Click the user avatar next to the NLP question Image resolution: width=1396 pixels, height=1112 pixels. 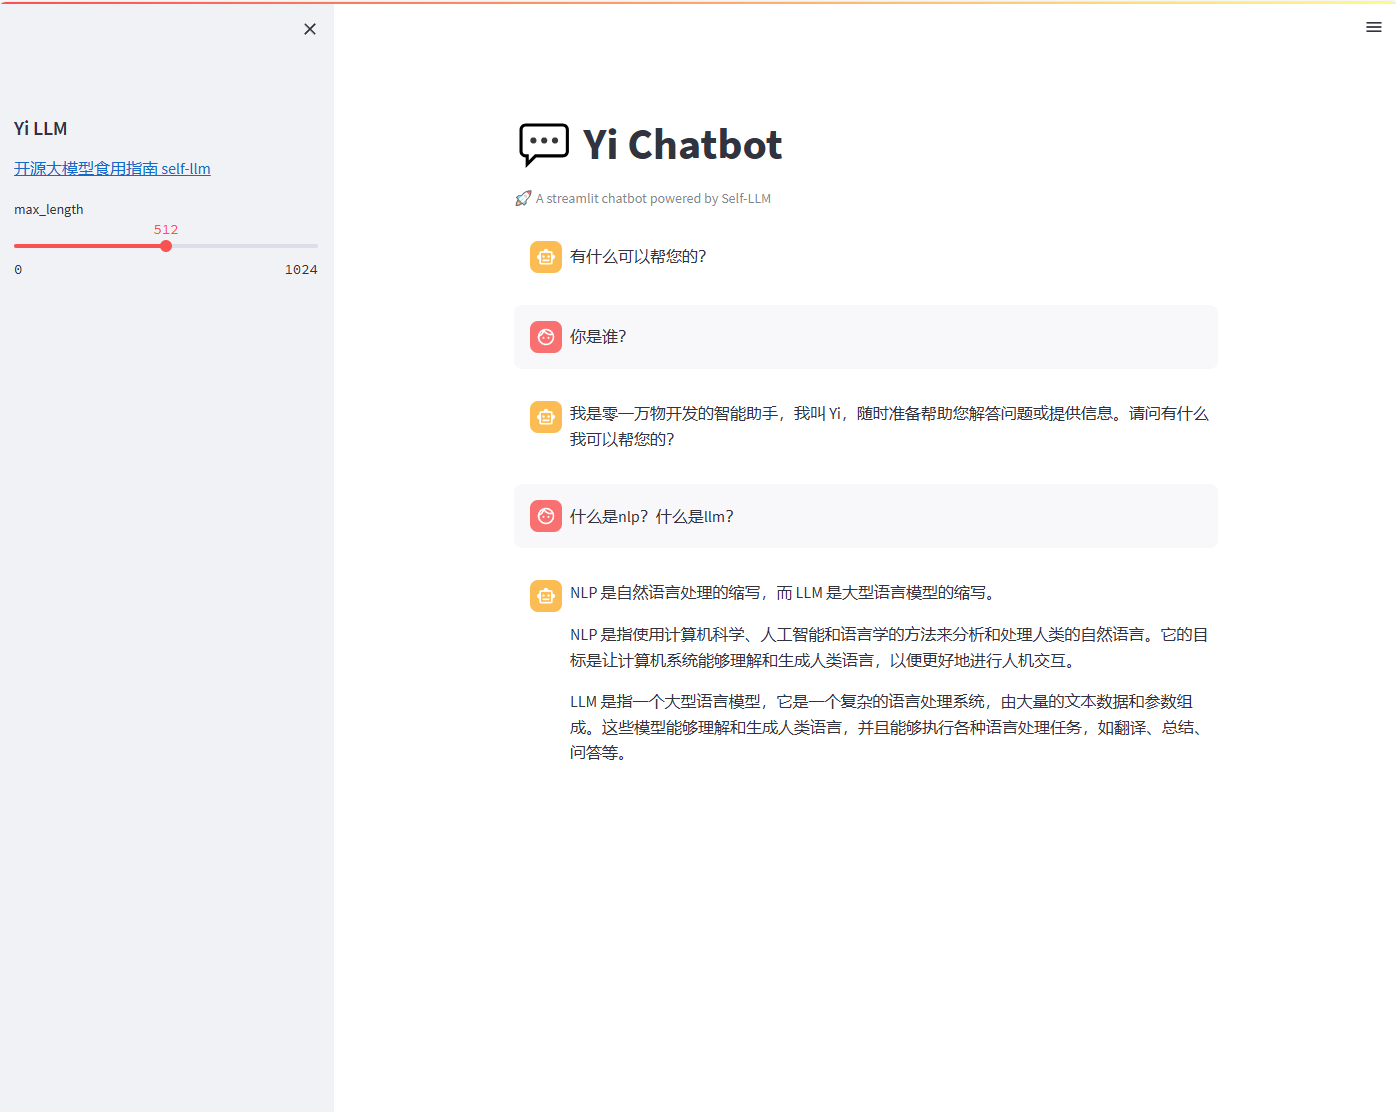tap(545, 516)
